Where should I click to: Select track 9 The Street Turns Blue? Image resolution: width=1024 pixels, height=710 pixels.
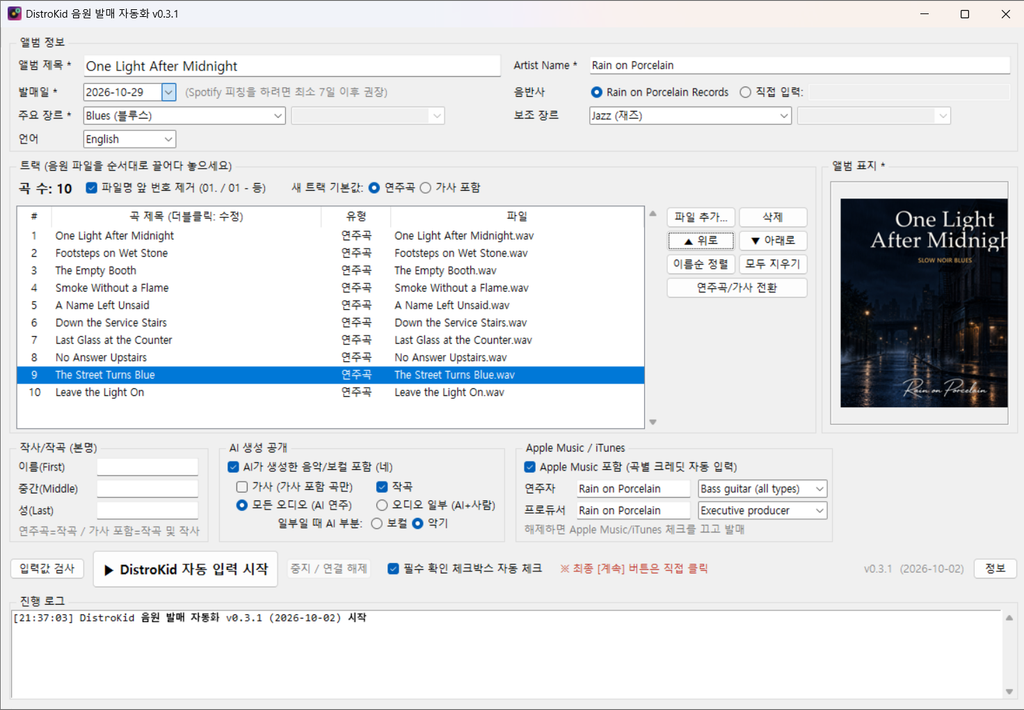(330, 375)
